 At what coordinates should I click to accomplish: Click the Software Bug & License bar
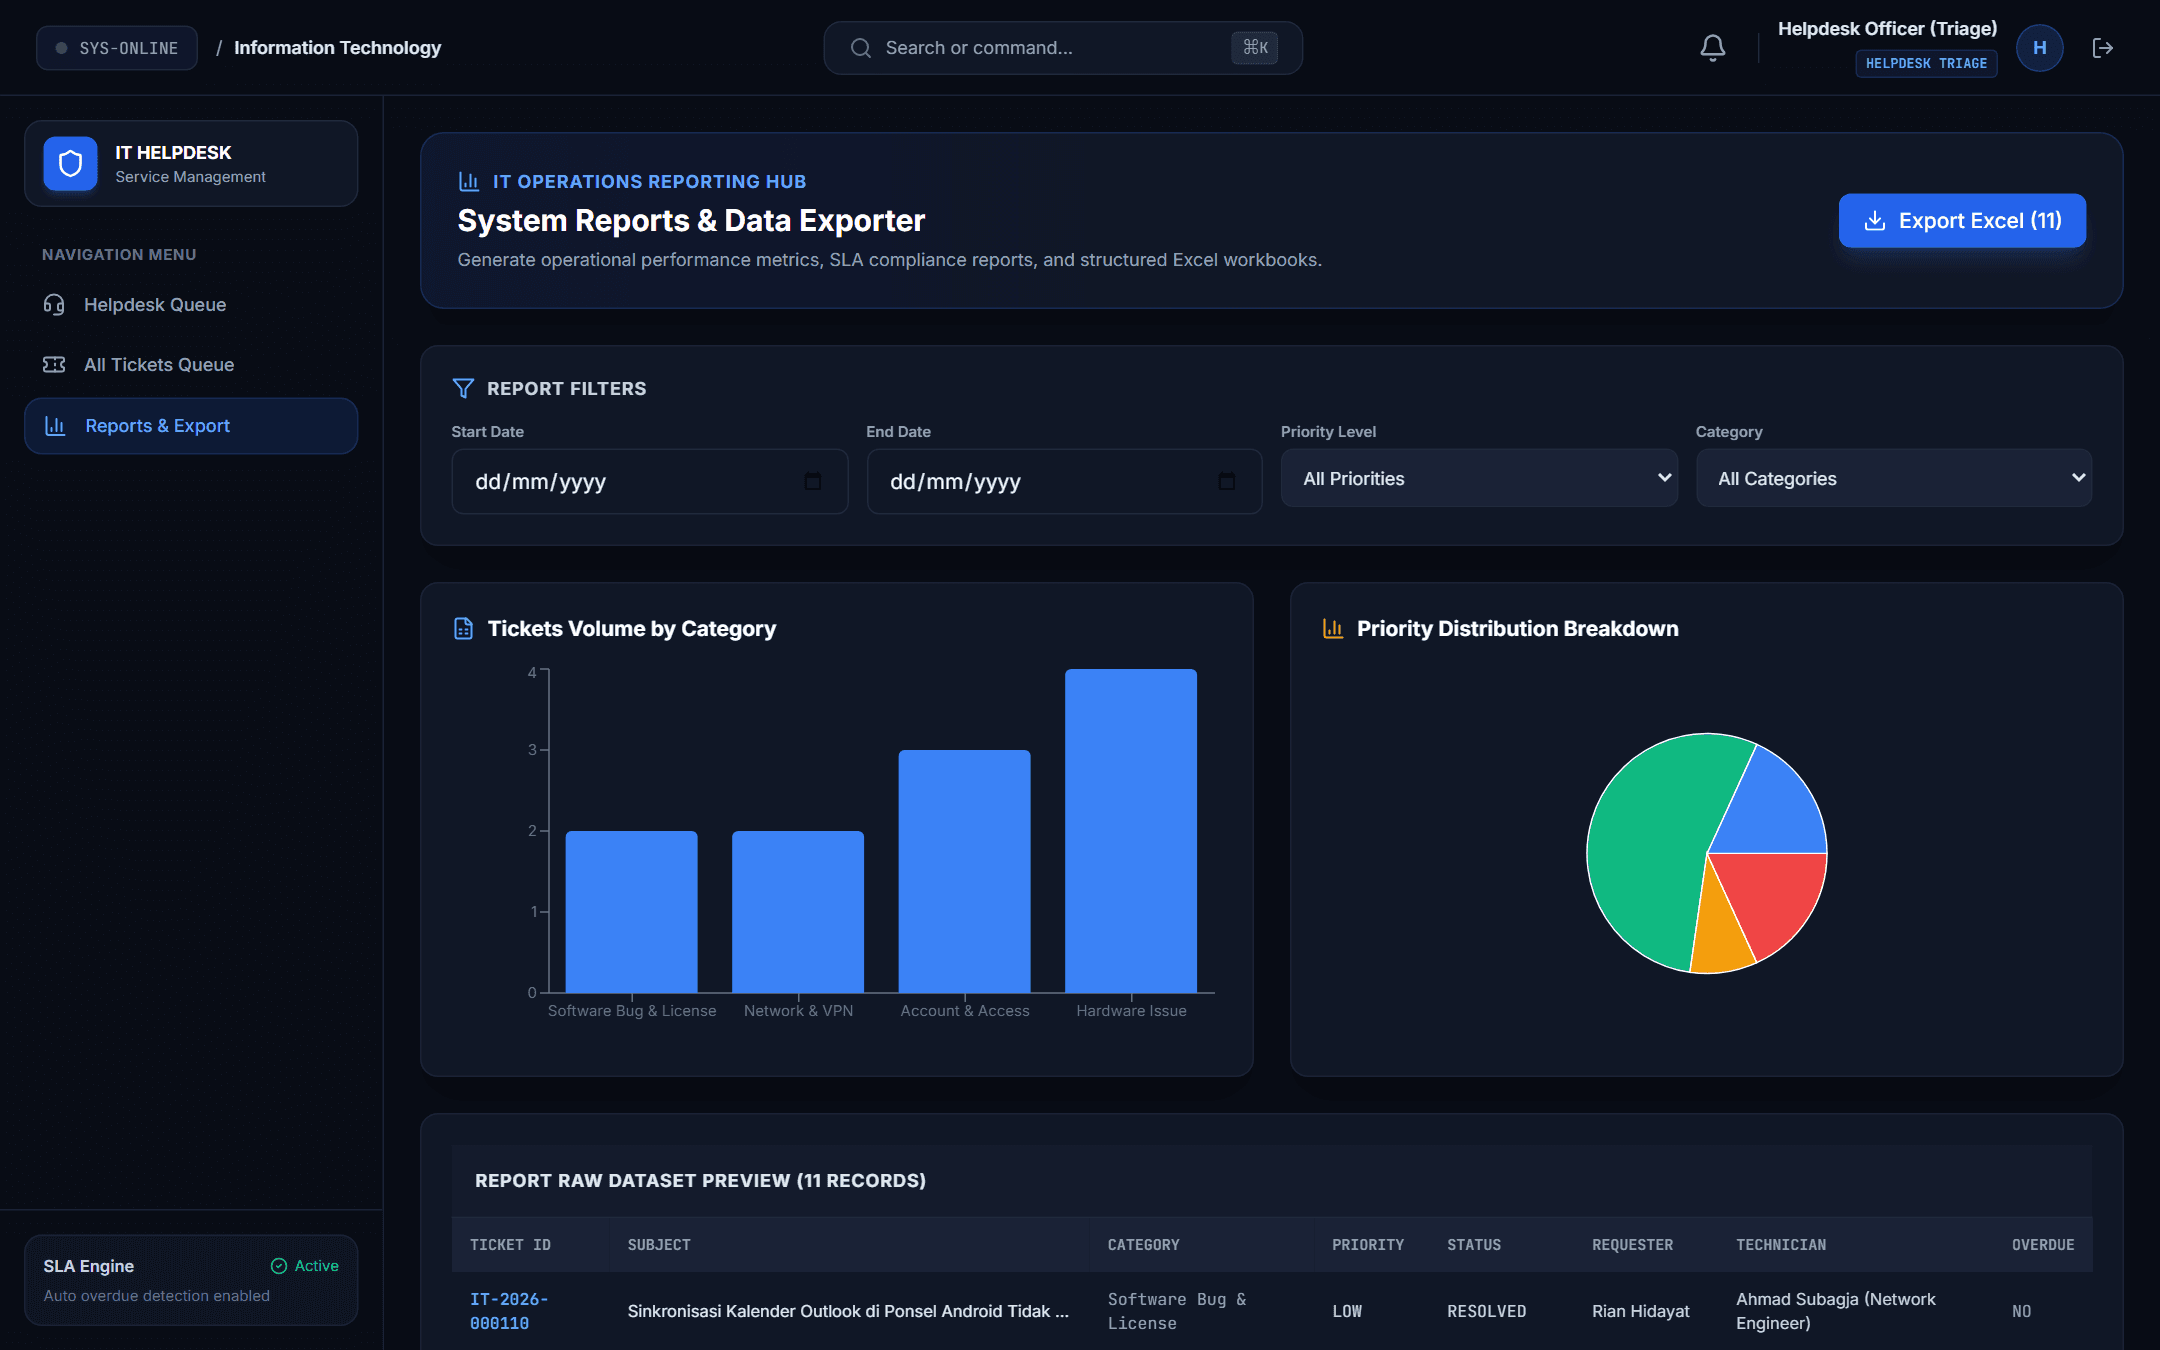(631, 912)
